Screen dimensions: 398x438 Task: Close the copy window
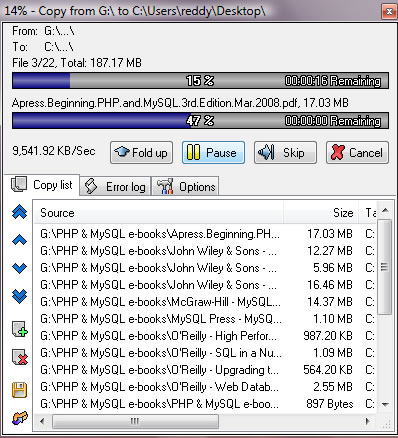pos(389,12)
